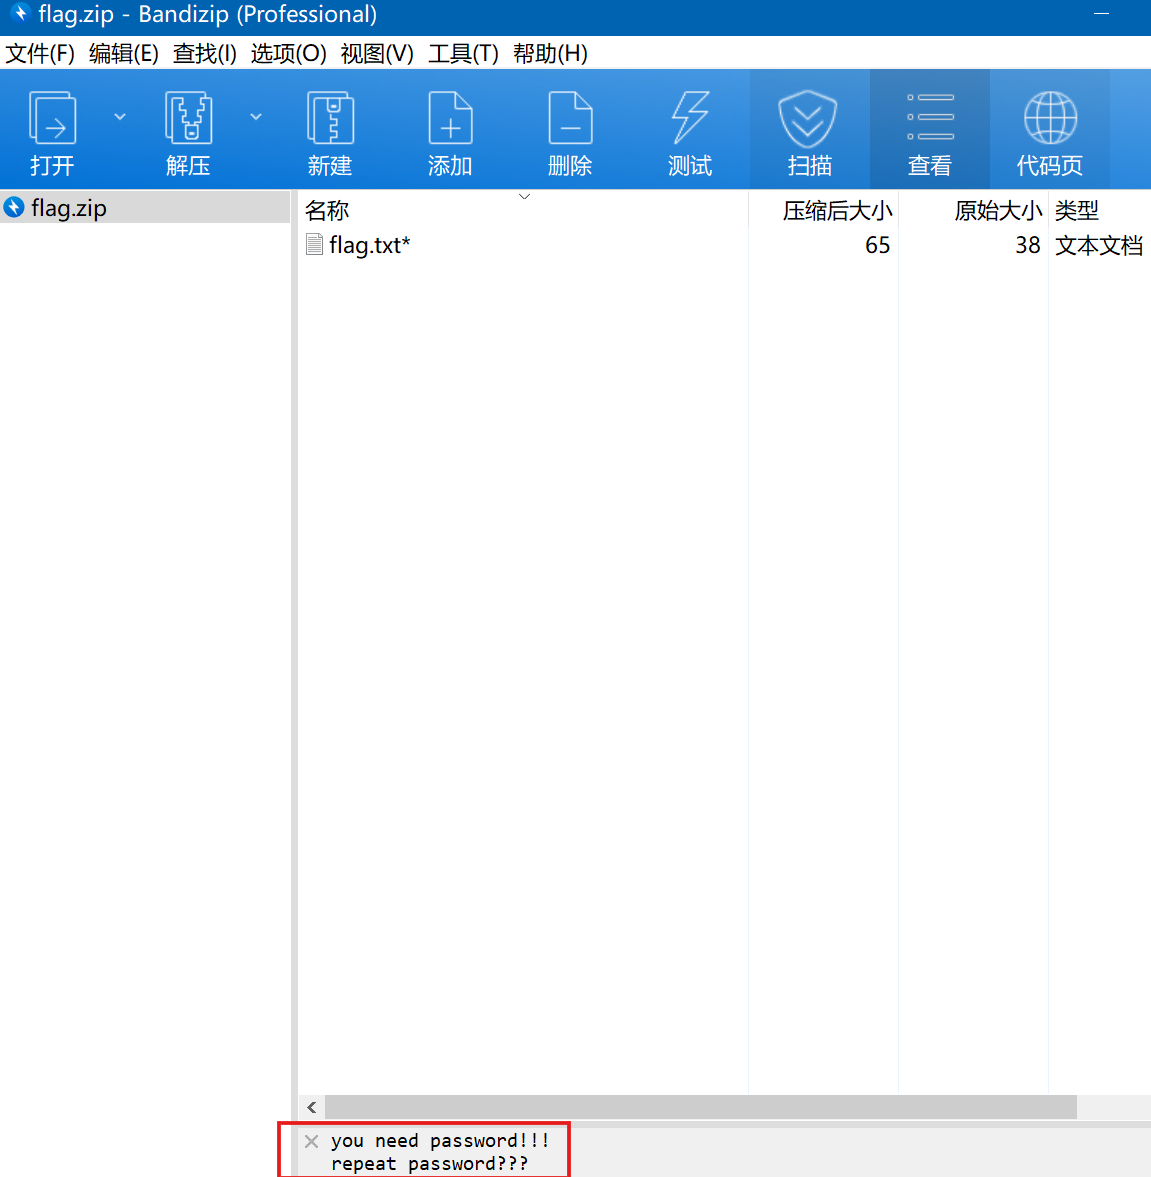Close the archive comment pane with X
Image resolution: width=1151 pixels, height=1177 pixels.
pos(312,1141)
